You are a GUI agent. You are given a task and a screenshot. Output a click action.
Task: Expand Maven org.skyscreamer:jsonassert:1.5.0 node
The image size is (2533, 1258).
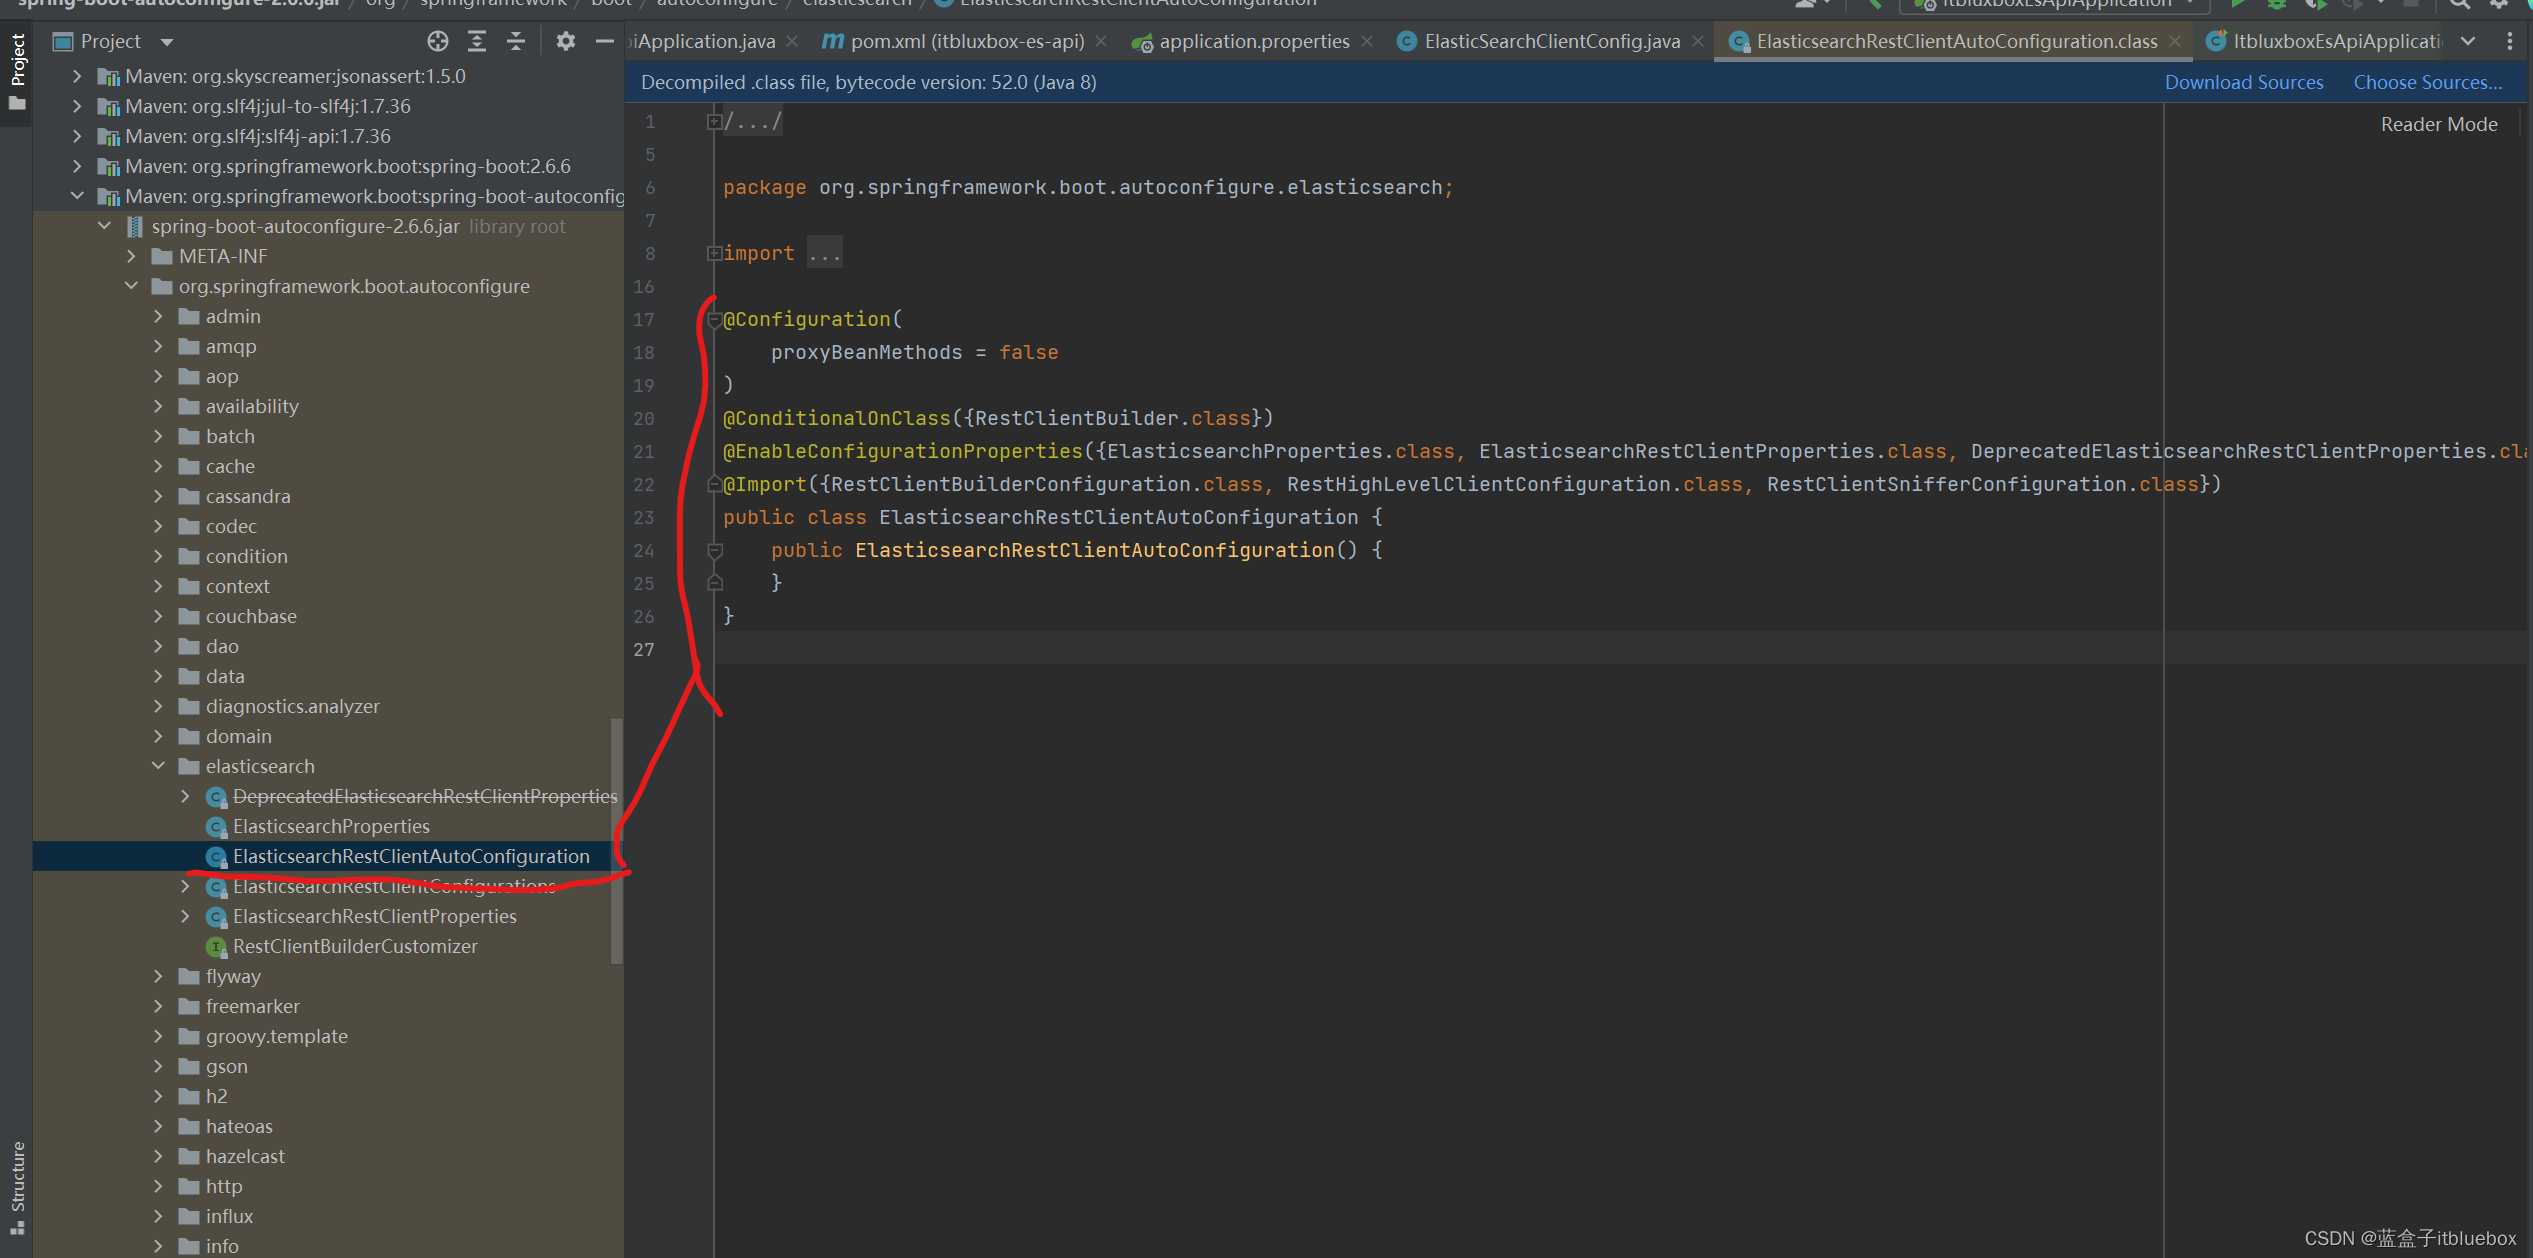pos(77,76)
